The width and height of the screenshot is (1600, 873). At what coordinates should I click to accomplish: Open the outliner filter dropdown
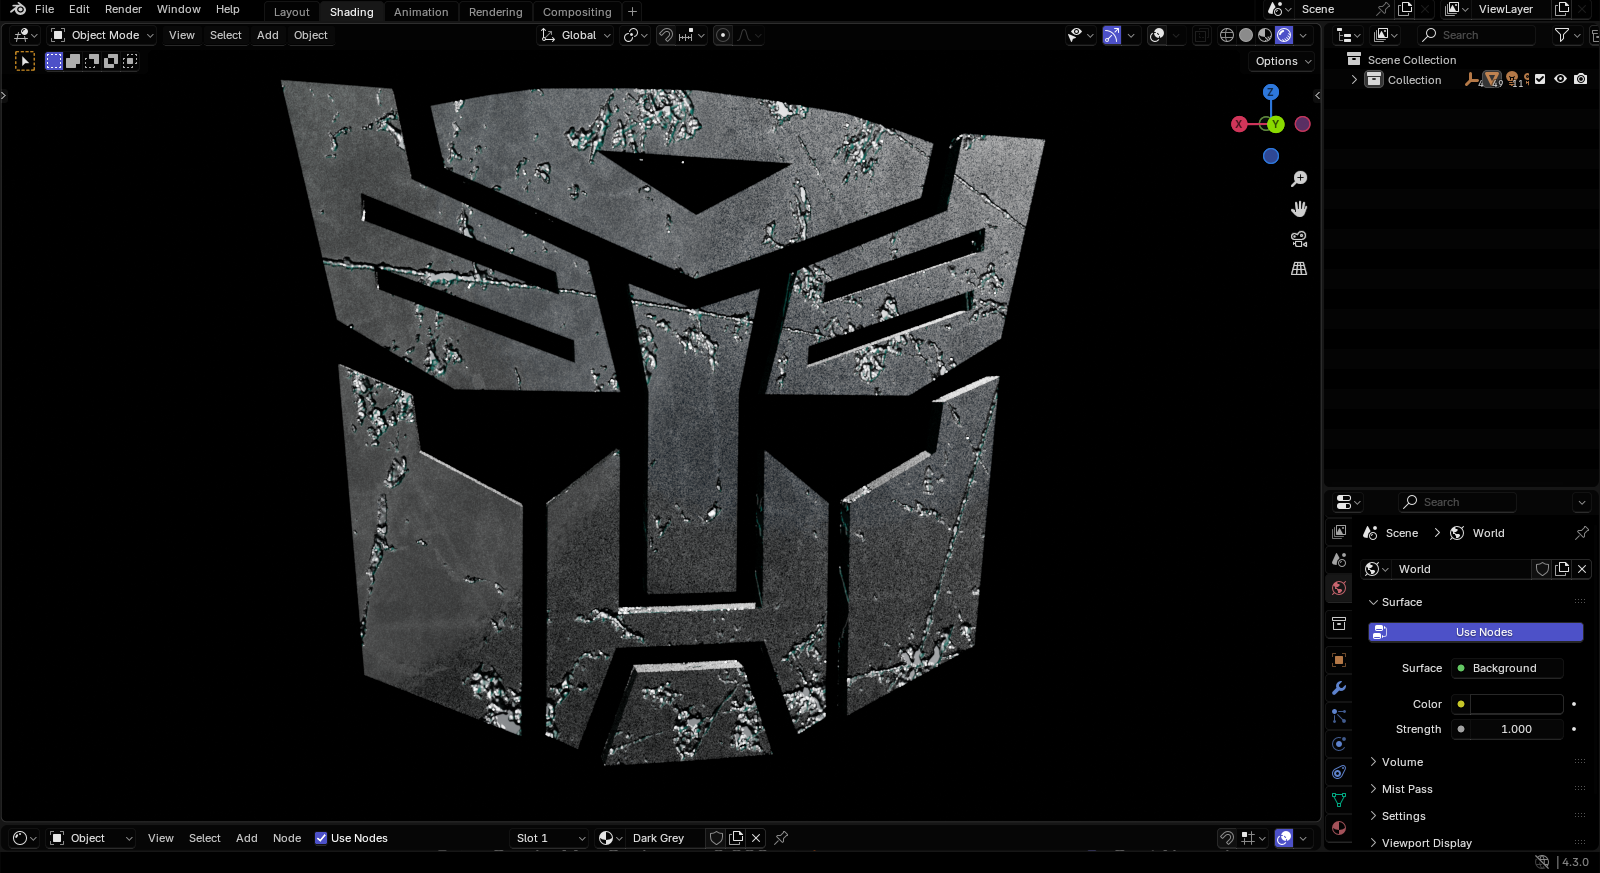click(x=1567, y=35)
